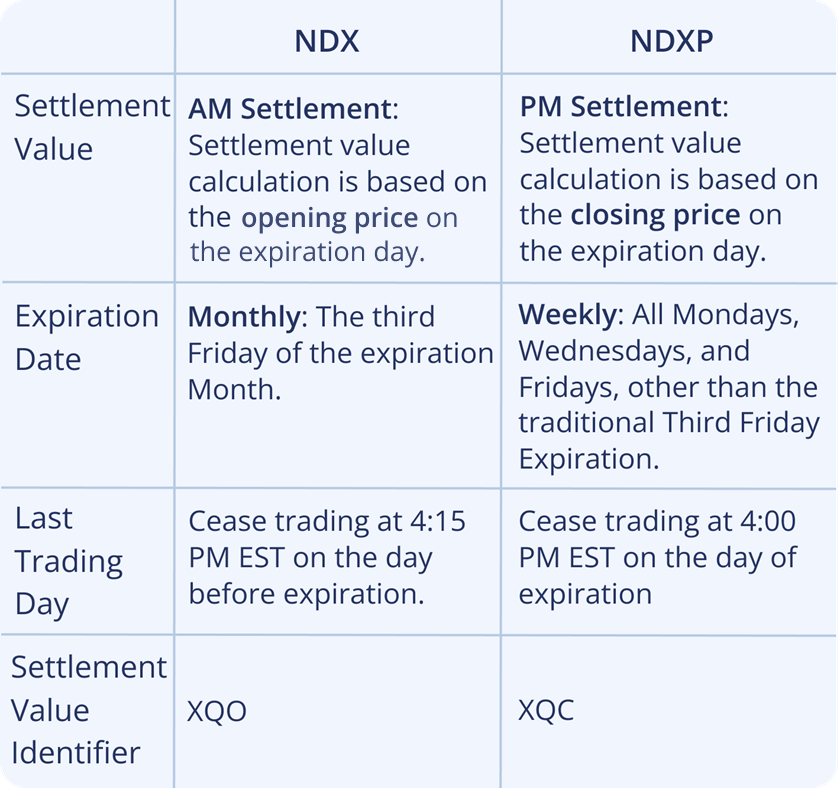Click 'Friday of the expiration Month' text
Viewport: 840px width, 788px height.
[340, 371]
